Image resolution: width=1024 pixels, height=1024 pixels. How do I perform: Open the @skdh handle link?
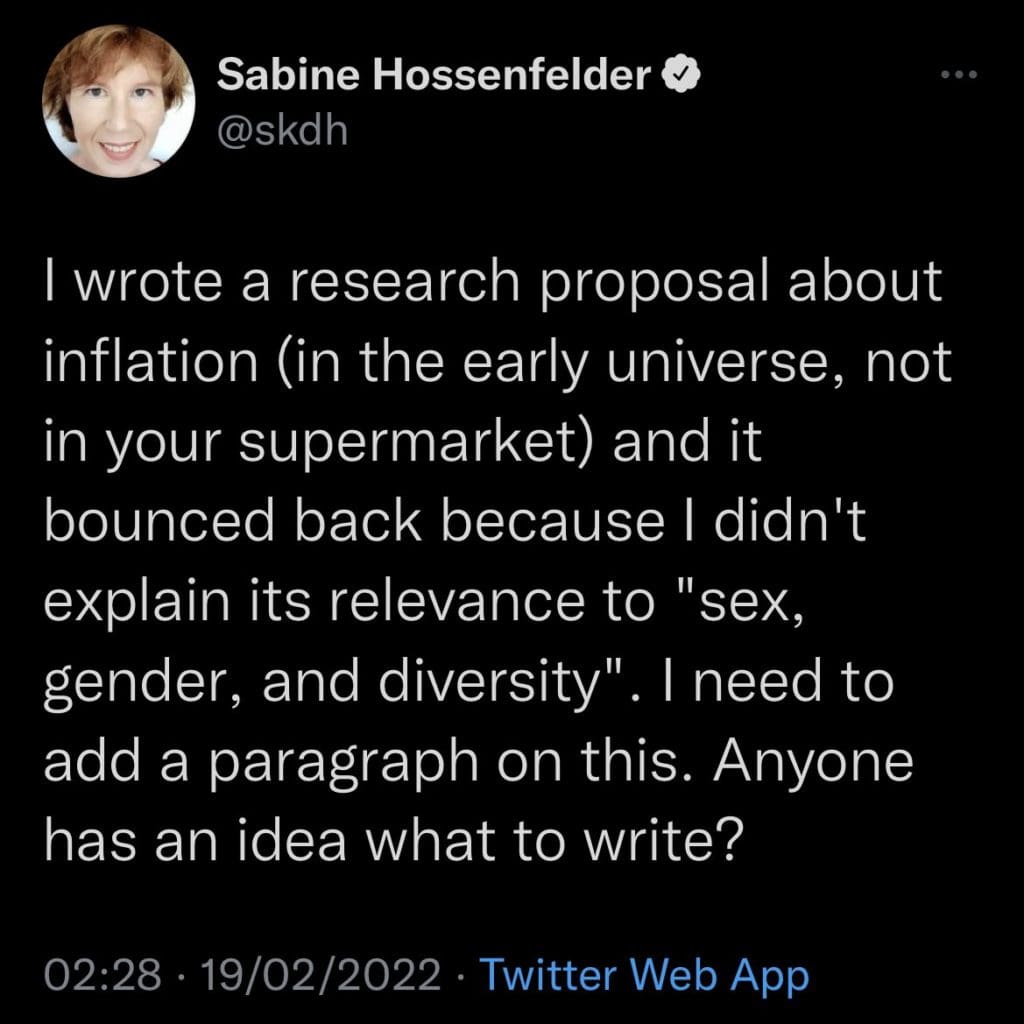coord(282,130)
